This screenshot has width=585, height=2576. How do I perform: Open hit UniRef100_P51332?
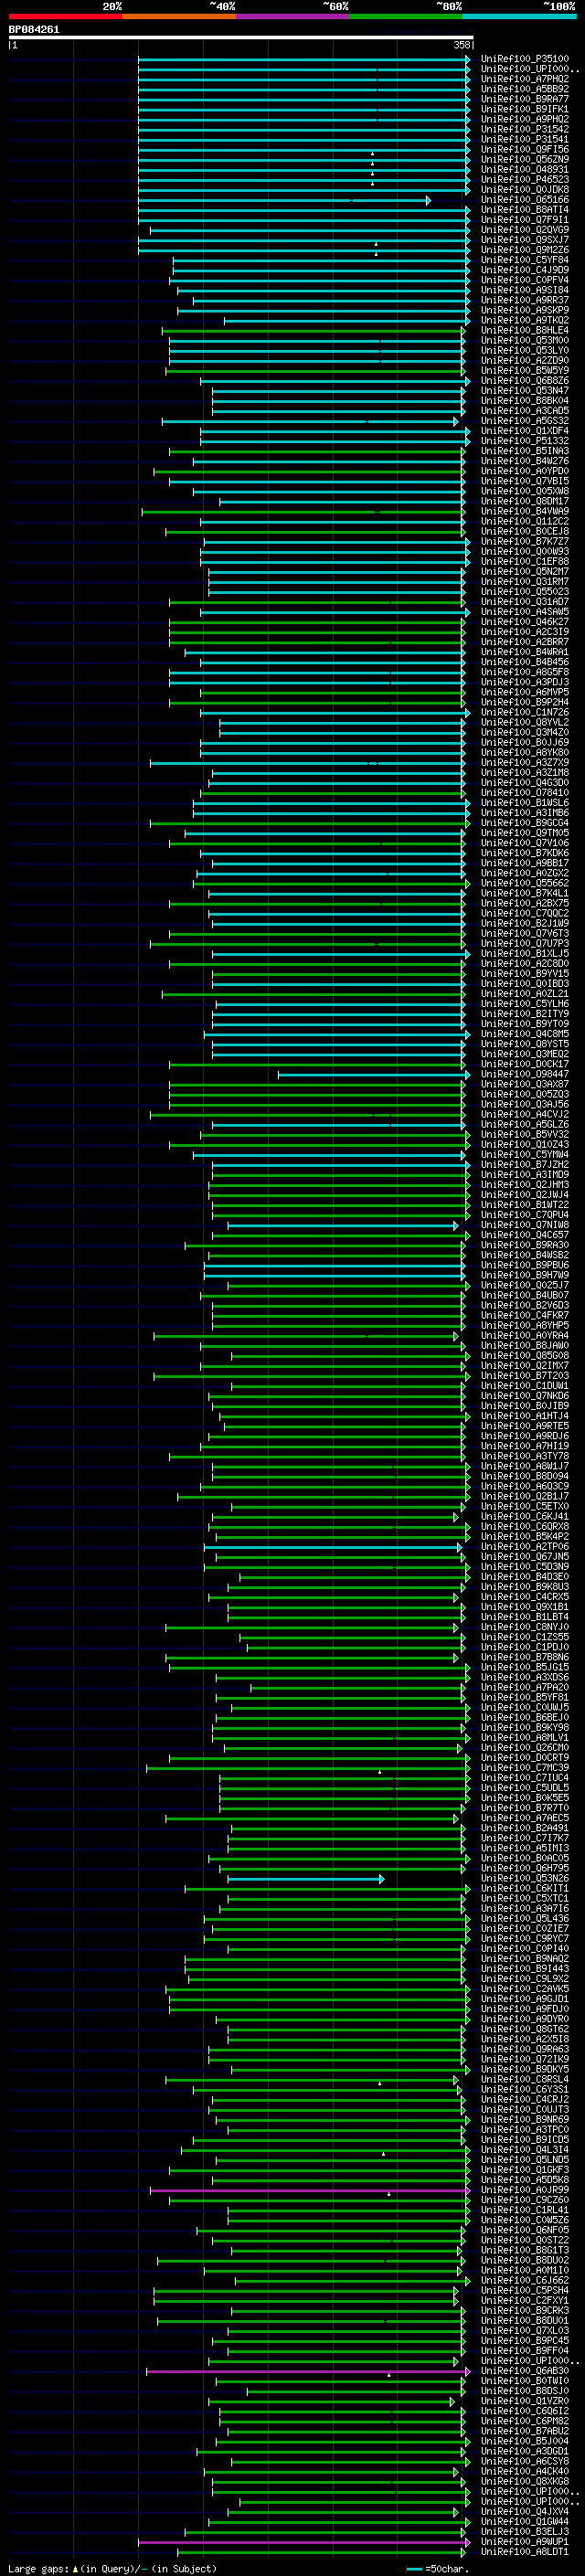pyautogui.click(x=525, y=441)
